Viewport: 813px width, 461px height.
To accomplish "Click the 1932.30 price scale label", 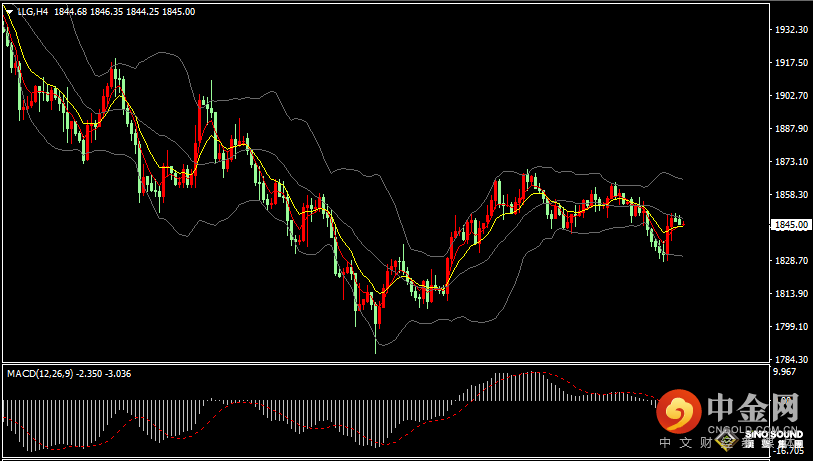I will pos(792,30).
